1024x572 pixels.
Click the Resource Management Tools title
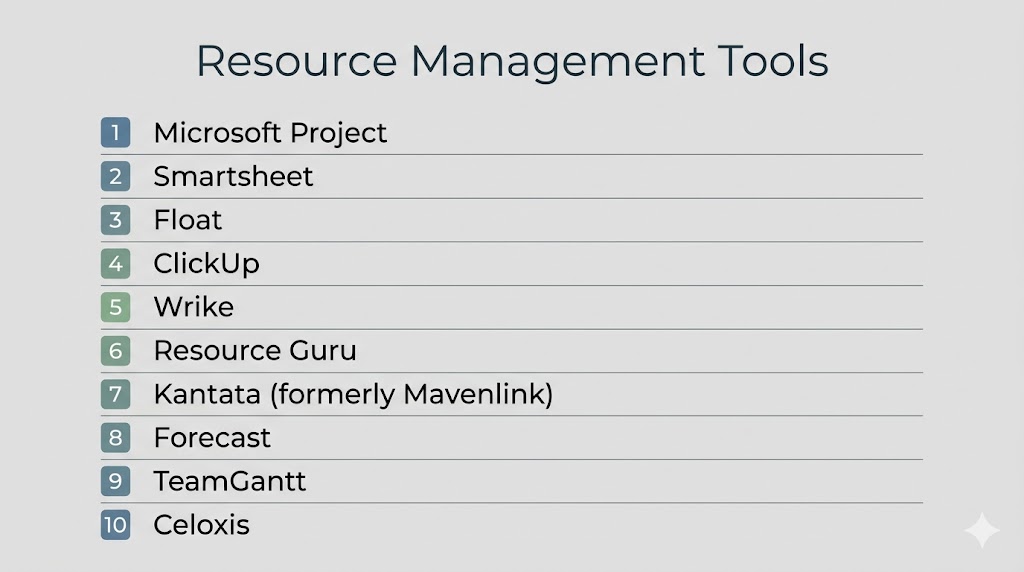point(512,62)
